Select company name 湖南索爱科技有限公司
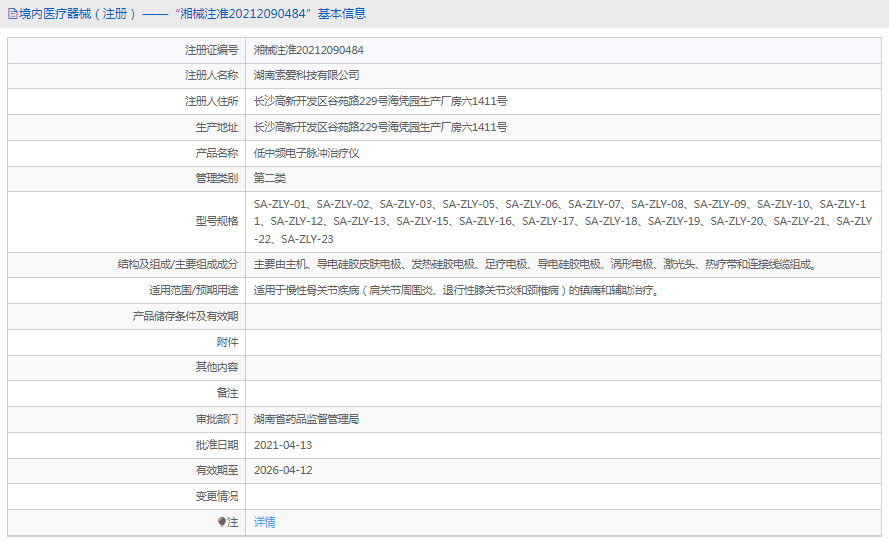Viewport: 889px width, 541px height. [306, 75]
